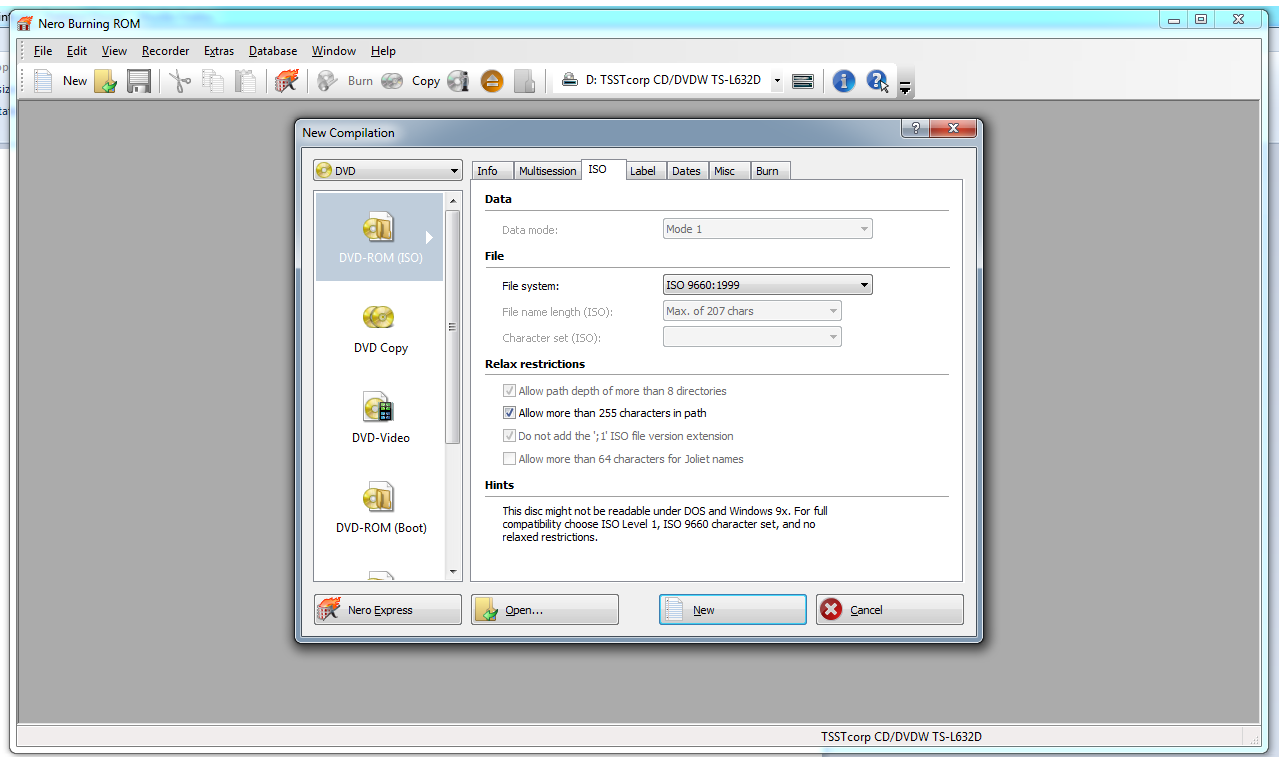Click the Save floppy disk toolbar icon
The height and width of the screenshot is (757, 1279).
point(139,81)
